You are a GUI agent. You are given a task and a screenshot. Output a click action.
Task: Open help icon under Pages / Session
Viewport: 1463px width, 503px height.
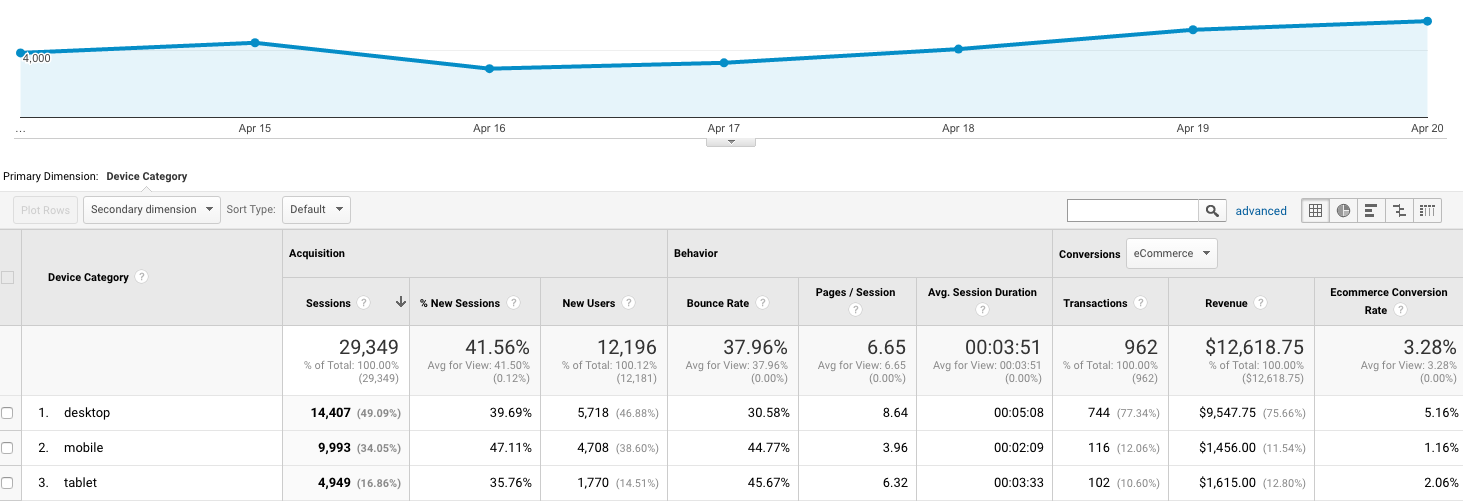tap(855, 311)
